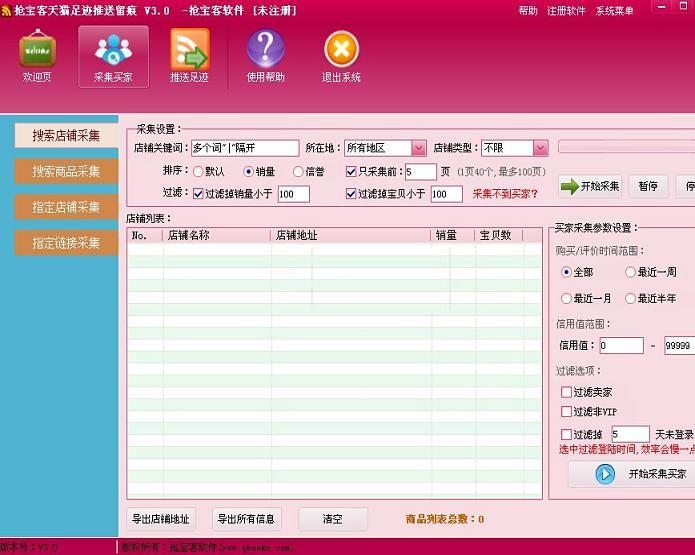Screen dimensions: 695x555
Task: Click the No. column header
Action: coord(145,235)
